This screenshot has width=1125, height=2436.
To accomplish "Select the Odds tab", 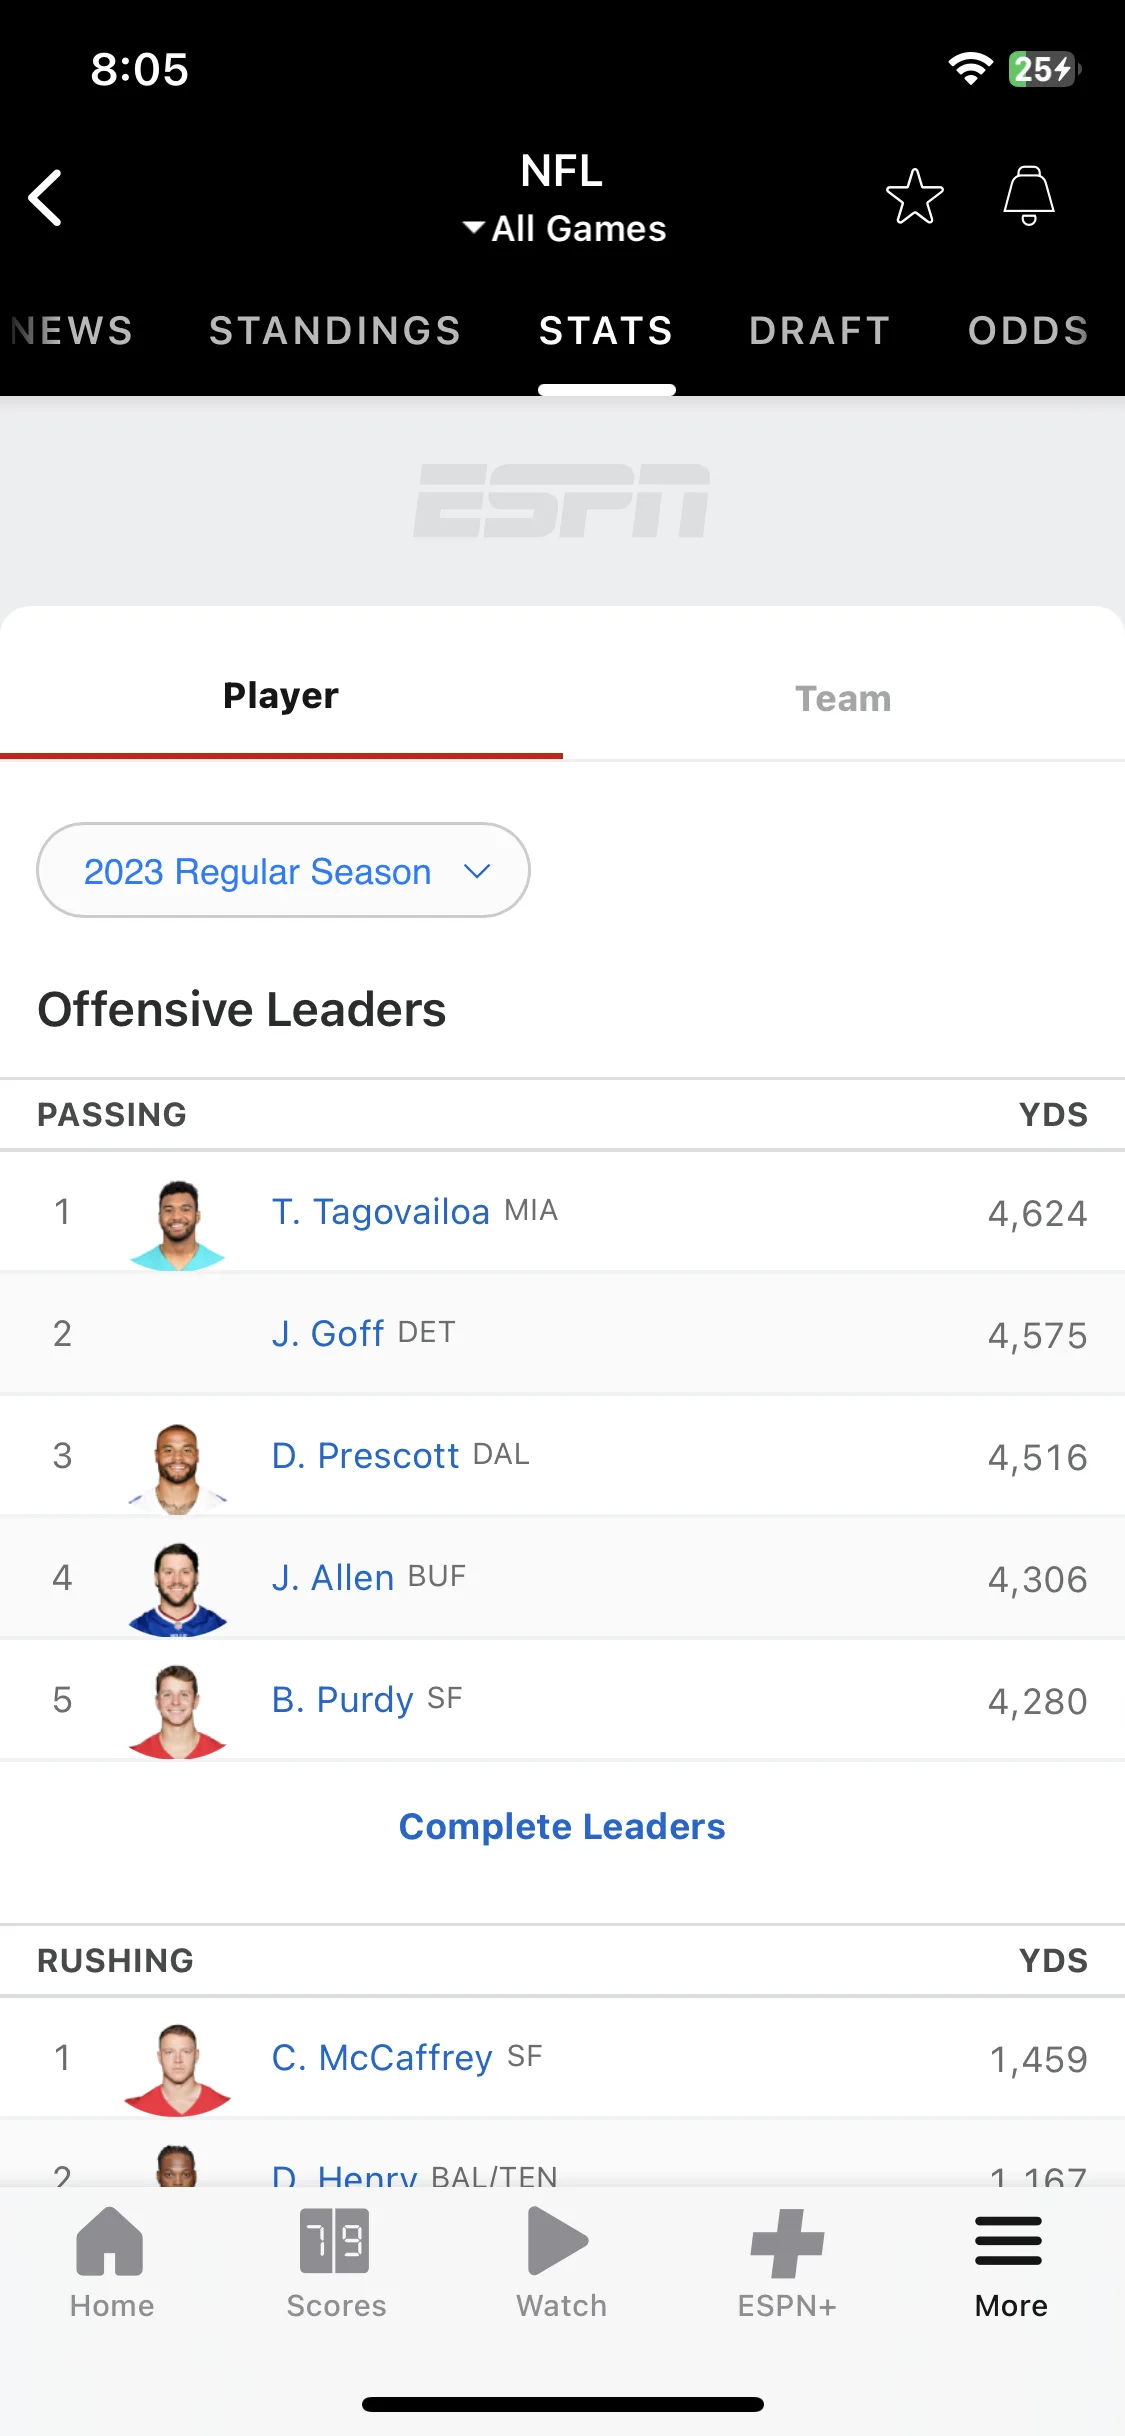I will pos(1028,331).
